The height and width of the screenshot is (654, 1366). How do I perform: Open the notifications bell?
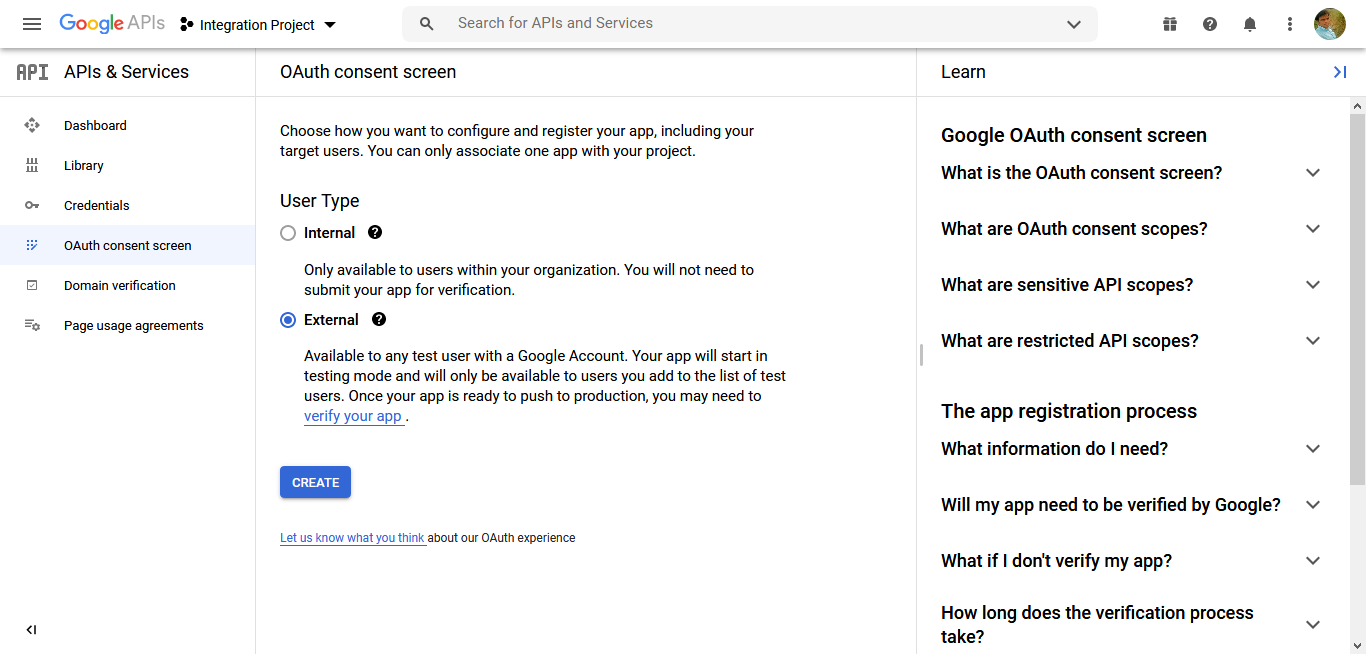[1250, 24]
